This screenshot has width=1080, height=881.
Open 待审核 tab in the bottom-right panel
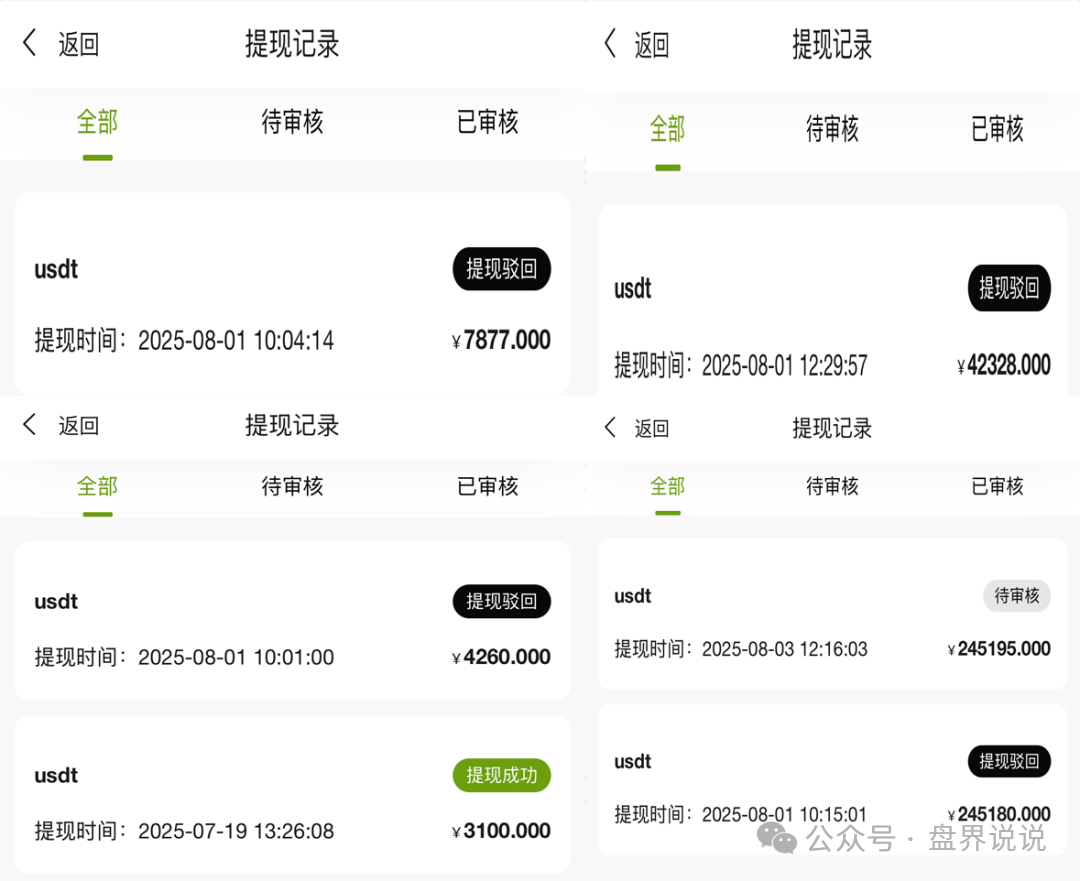point(832,487)
